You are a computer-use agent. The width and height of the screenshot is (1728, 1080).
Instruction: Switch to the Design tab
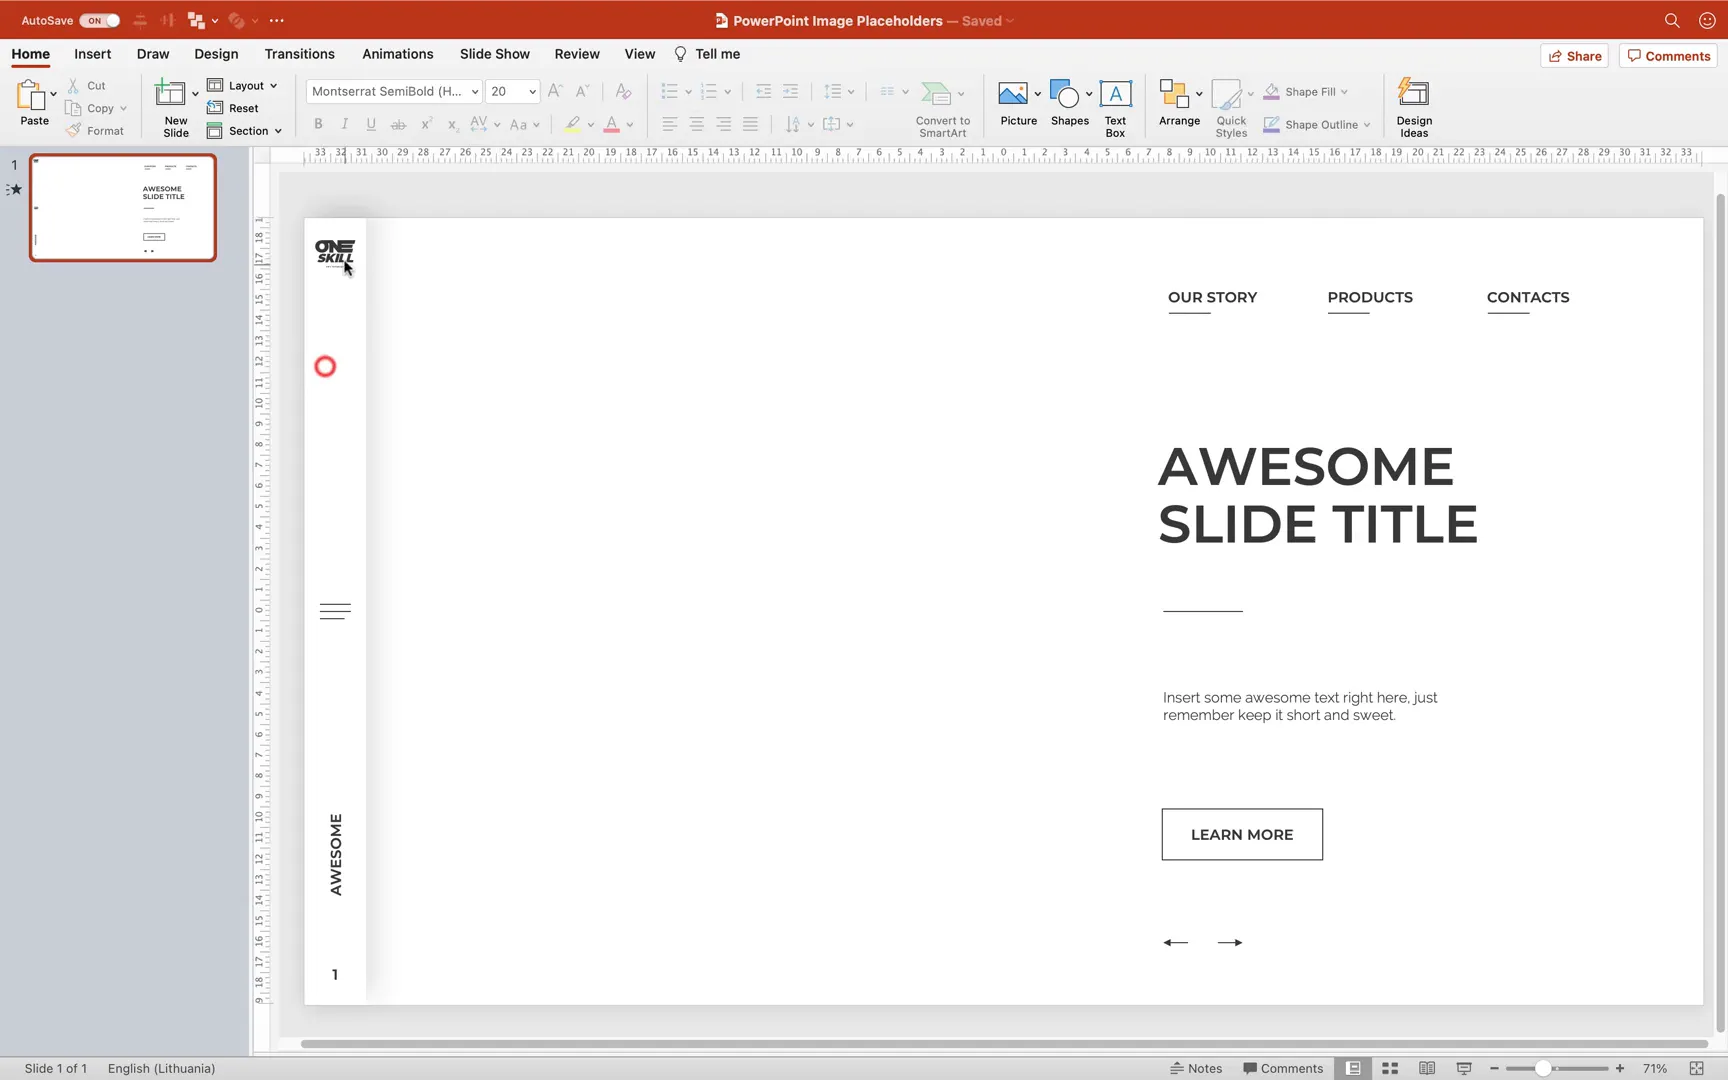point(216,54)
